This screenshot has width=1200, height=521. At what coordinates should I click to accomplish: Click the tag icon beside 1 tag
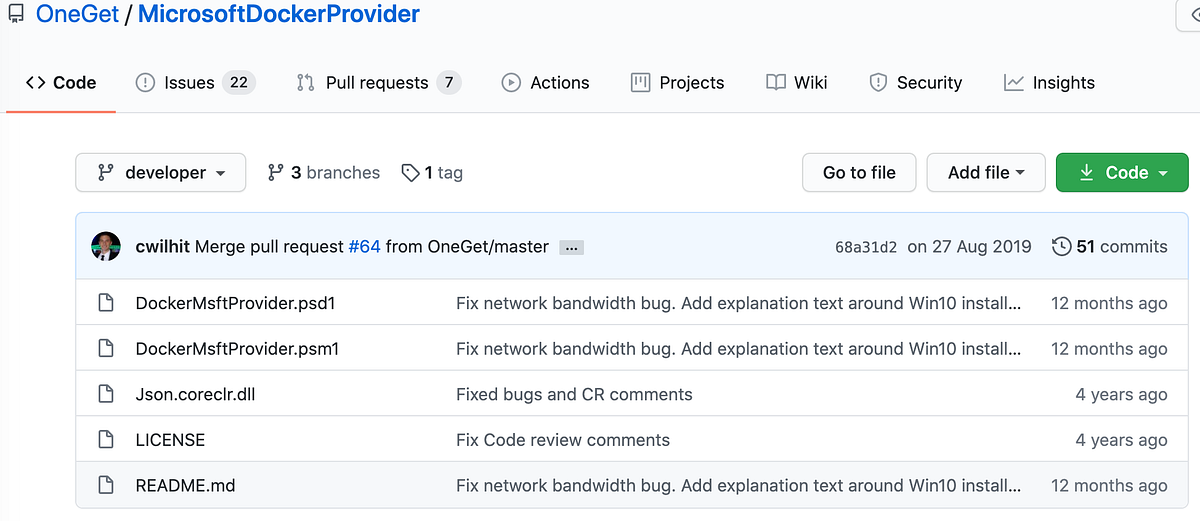point(410,173)
